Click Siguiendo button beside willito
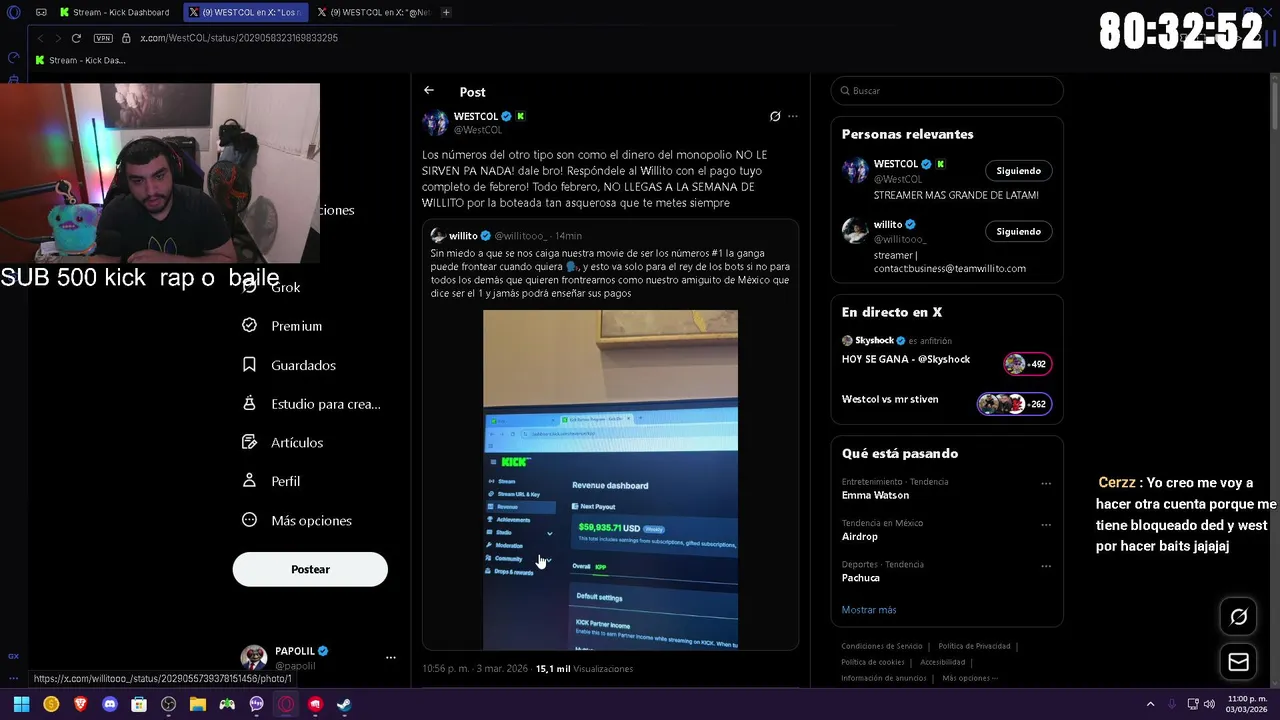Image resolution: width=1280 pixels, height=720 pixels. [x=1018, y=231]
